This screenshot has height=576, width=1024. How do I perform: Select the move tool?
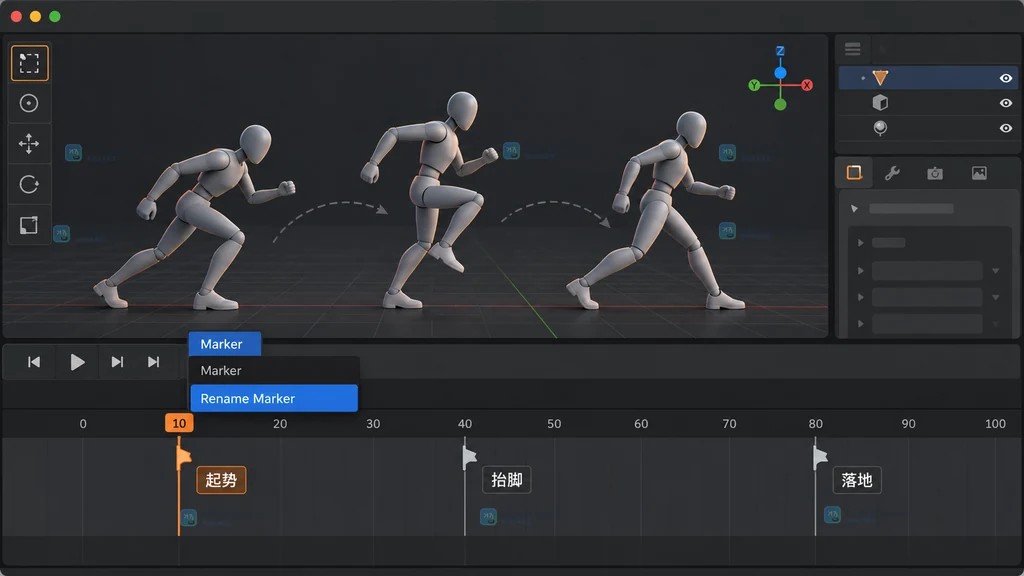coord(29,144)
